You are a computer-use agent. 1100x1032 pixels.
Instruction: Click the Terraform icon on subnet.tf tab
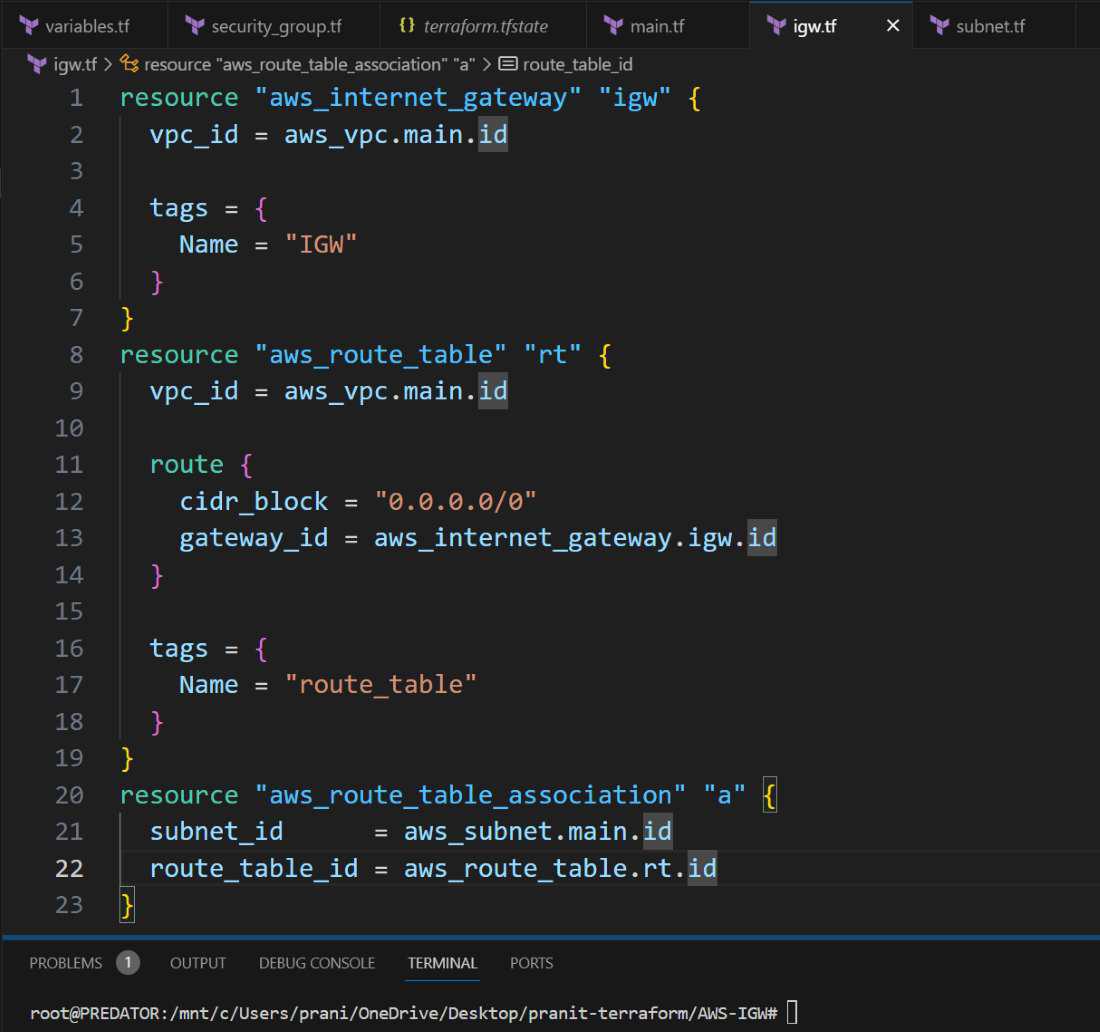pyautogui.click(x=939, y=26)
